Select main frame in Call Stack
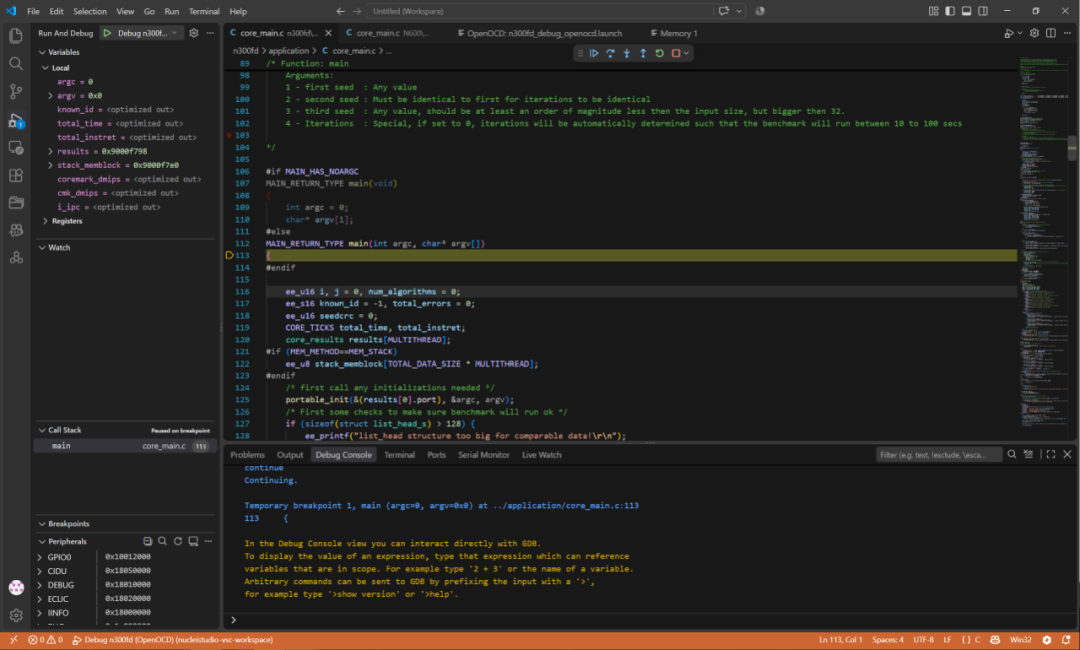 coord(125,445)
